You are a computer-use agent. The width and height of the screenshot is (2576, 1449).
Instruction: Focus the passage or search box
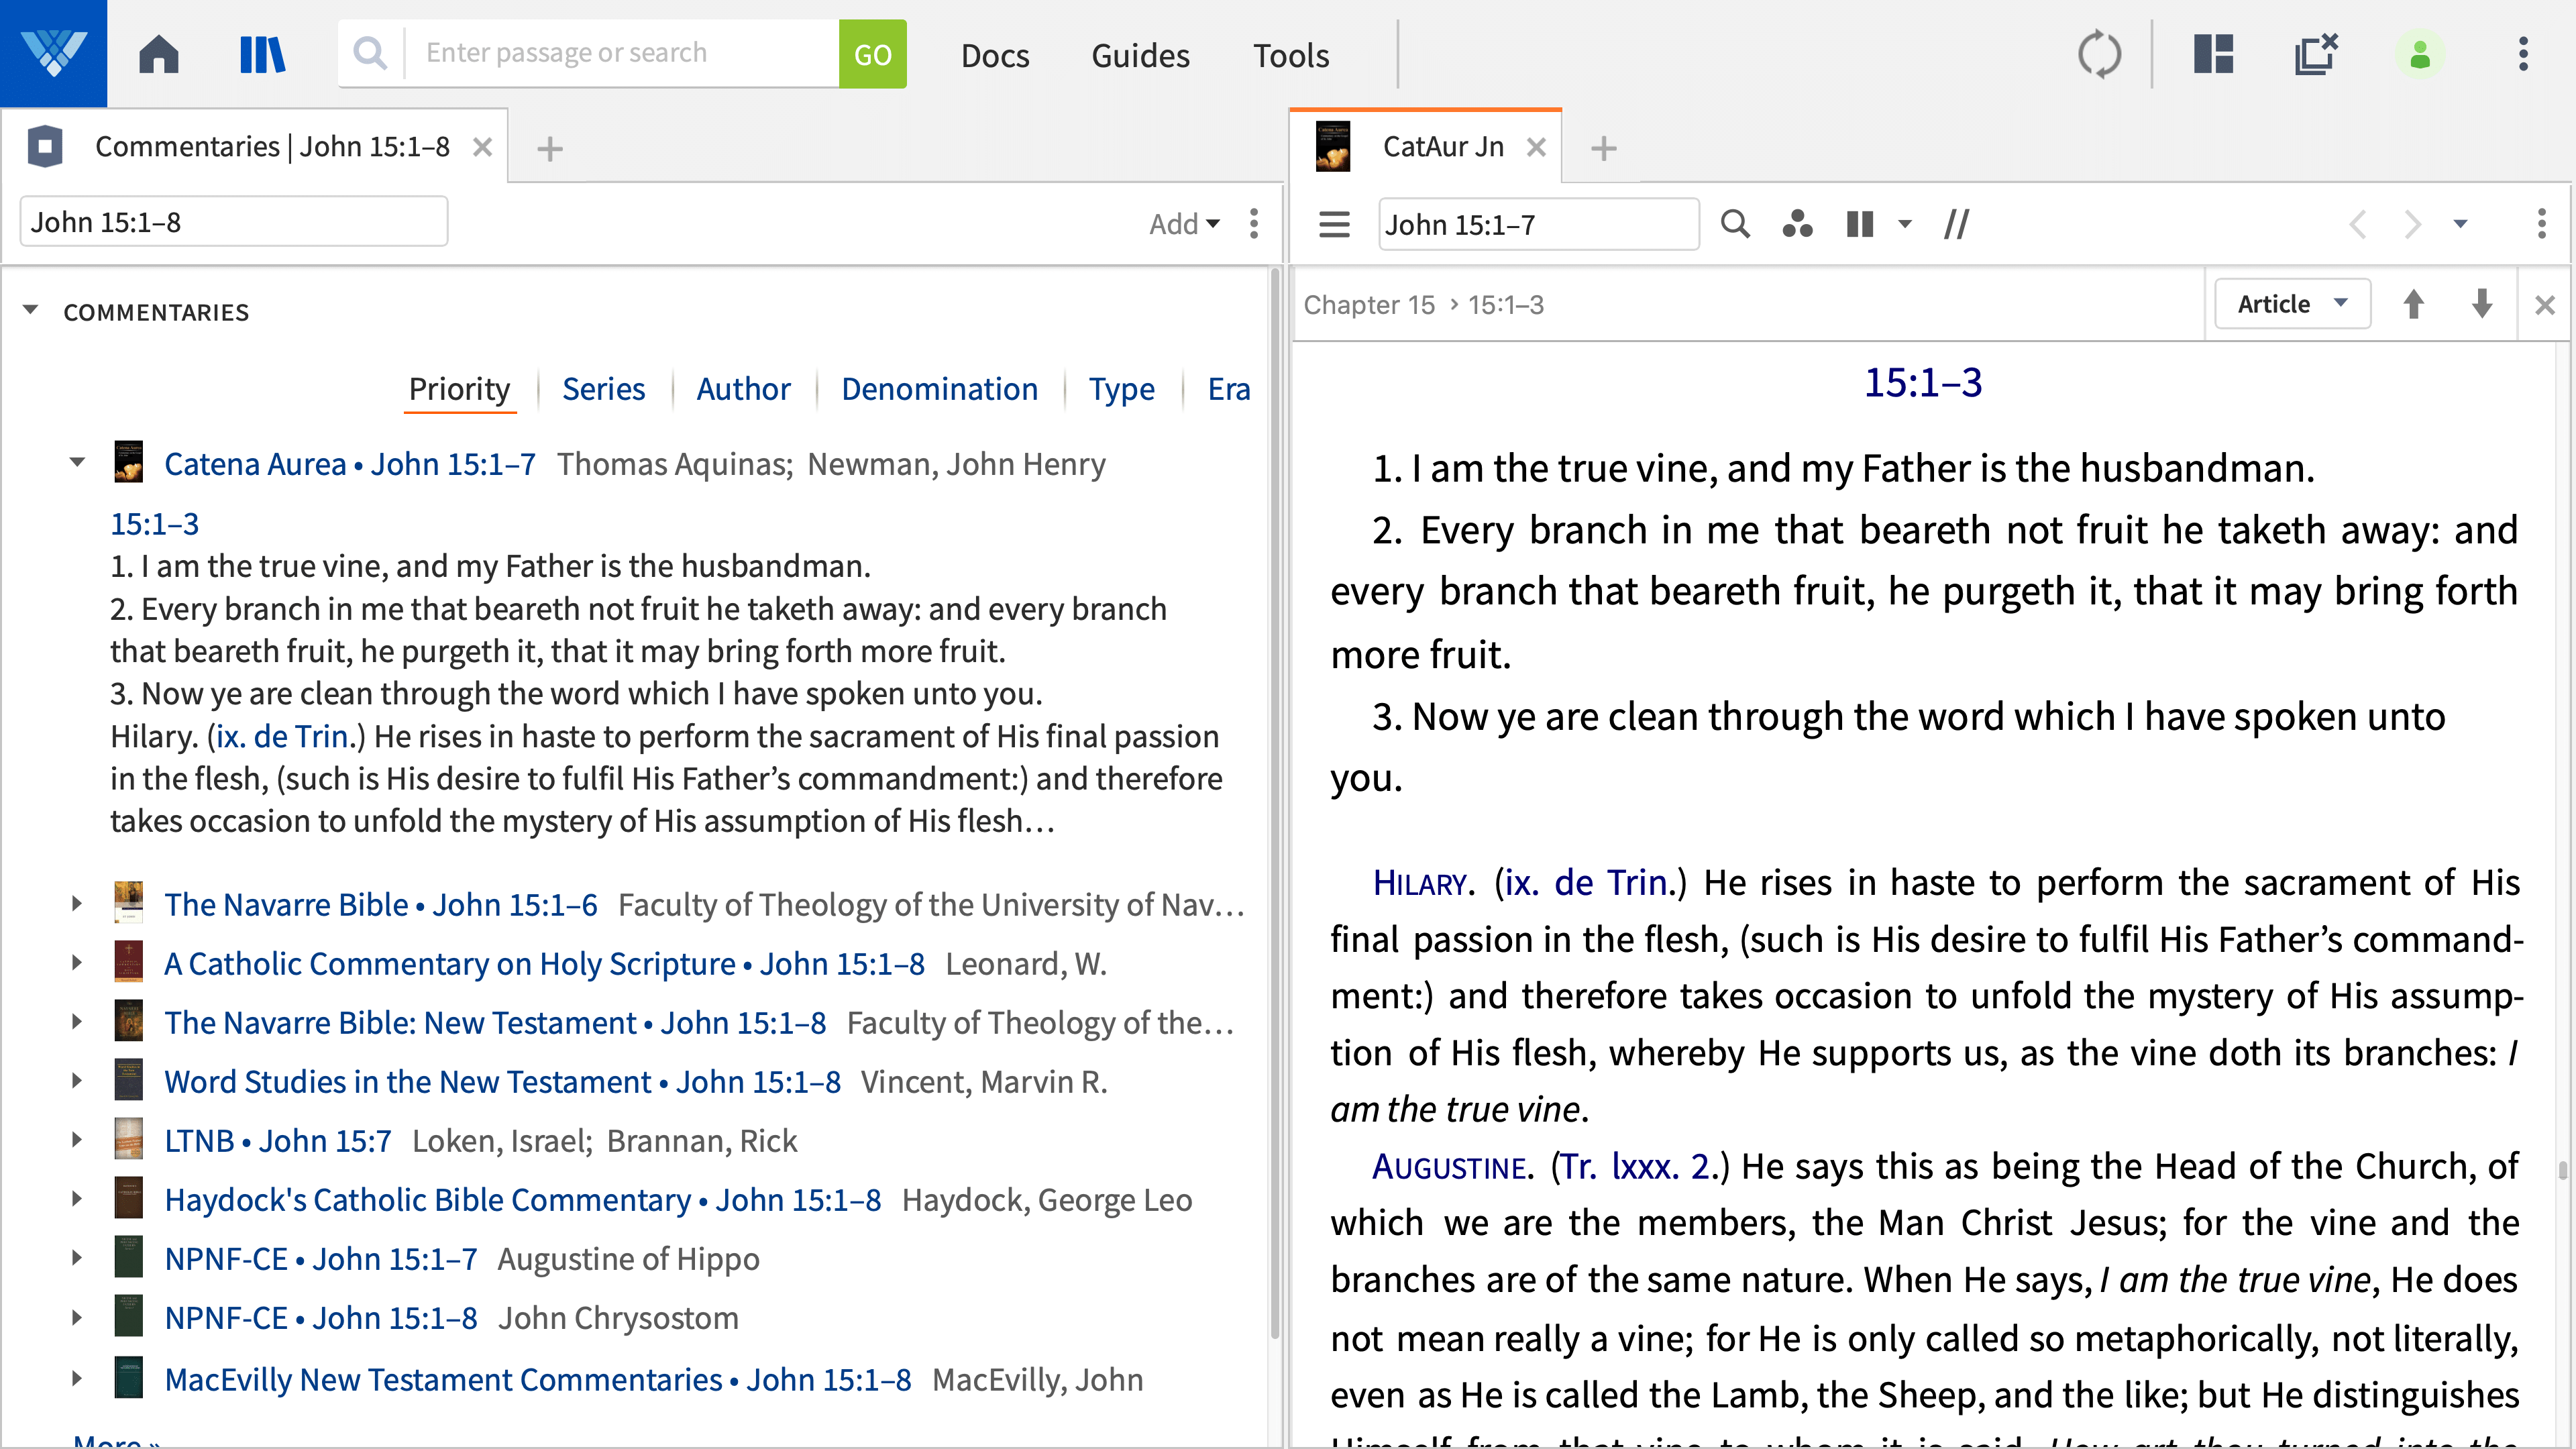click(621, 53)
